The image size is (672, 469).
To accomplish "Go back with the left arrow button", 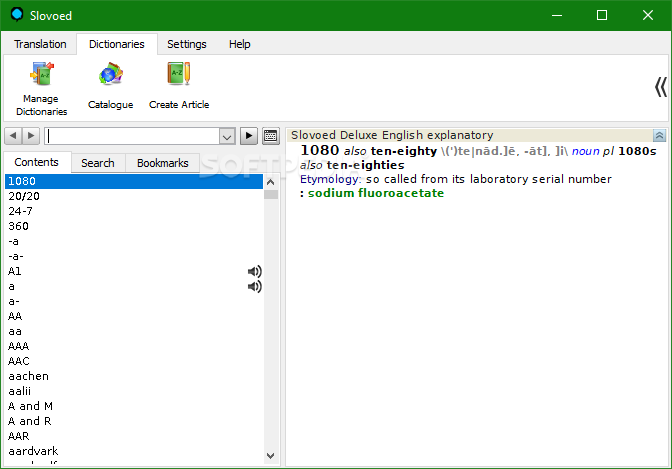I will click(x=13, y=136).
